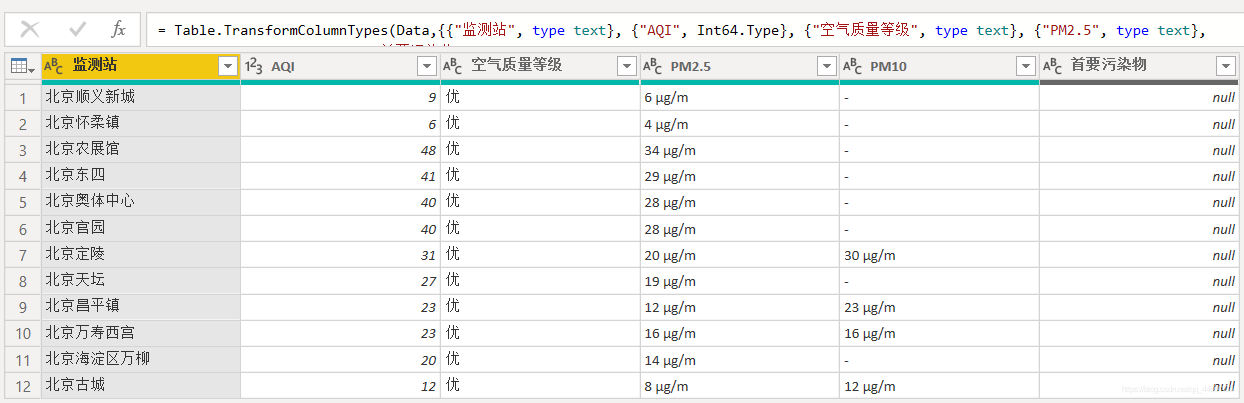1244x403 pixels.
Task: Confirm the formula with the checkmark icon
Action: pos(77,29)
